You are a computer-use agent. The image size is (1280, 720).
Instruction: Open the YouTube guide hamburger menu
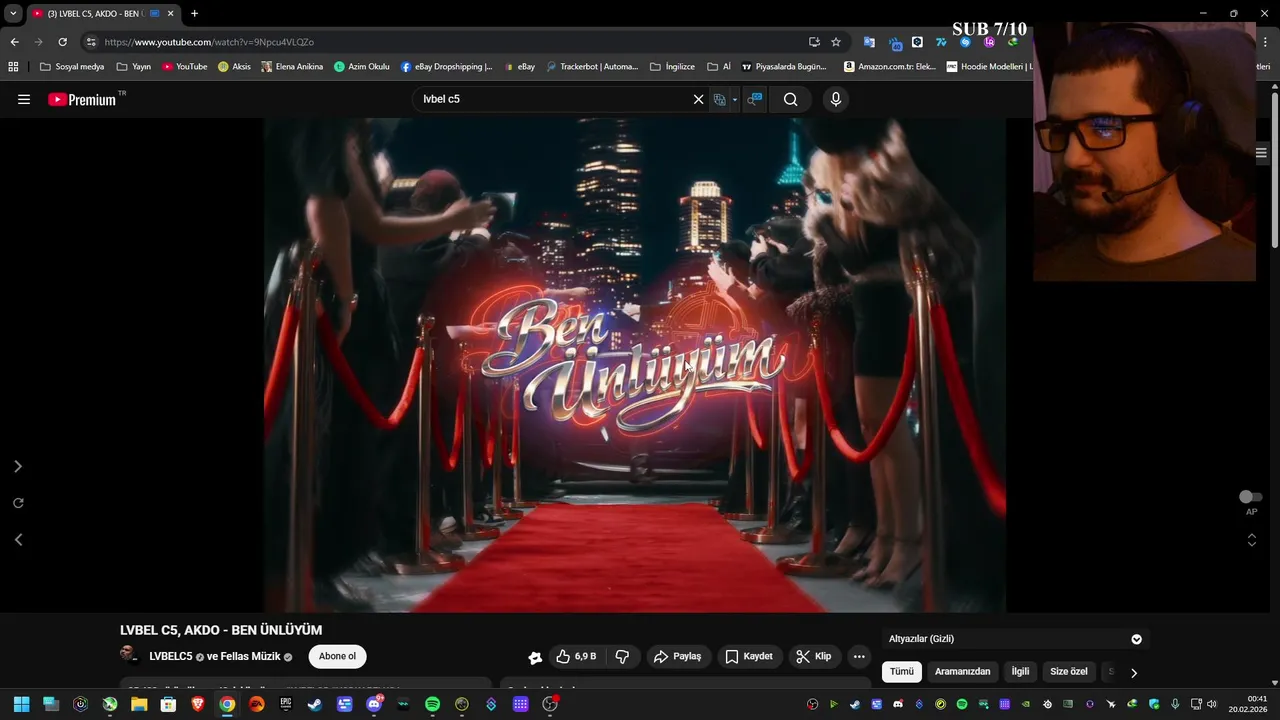coord(24,99)
